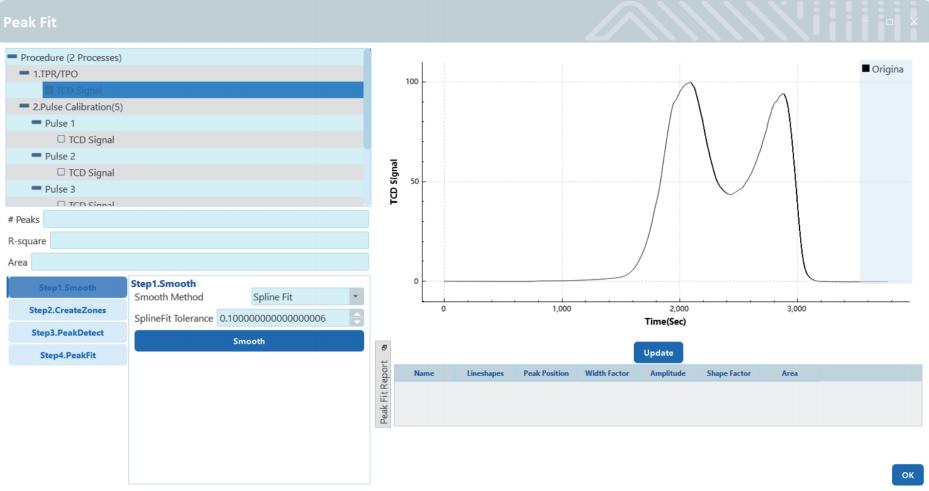Collapse the Pulse 3 tree node
This screenshot has width=929, height=491.
[37, 189]
